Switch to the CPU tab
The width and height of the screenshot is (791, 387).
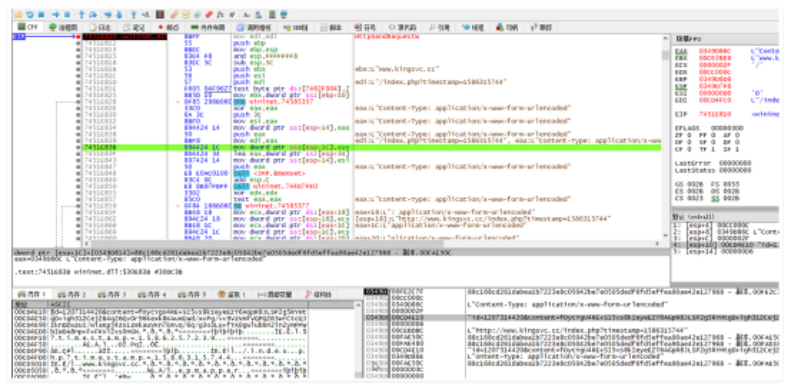click(x=28, y=27)
